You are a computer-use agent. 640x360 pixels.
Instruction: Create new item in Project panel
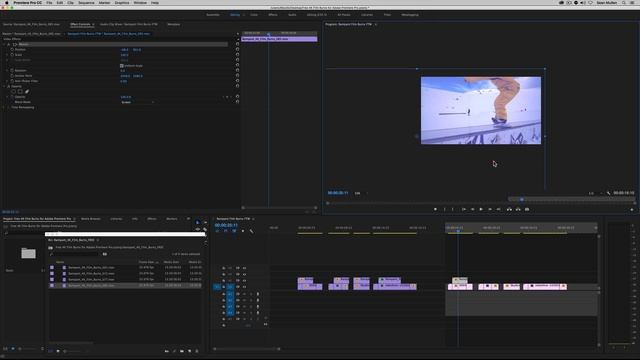click(x=189, y=351)
